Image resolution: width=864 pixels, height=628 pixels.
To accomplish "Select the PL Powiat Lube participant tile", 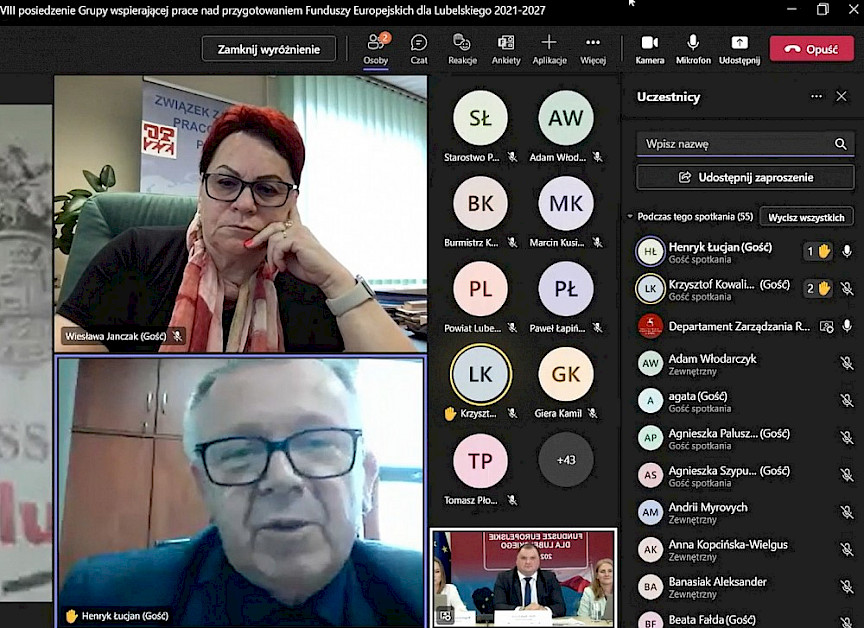I will (480, 297).
